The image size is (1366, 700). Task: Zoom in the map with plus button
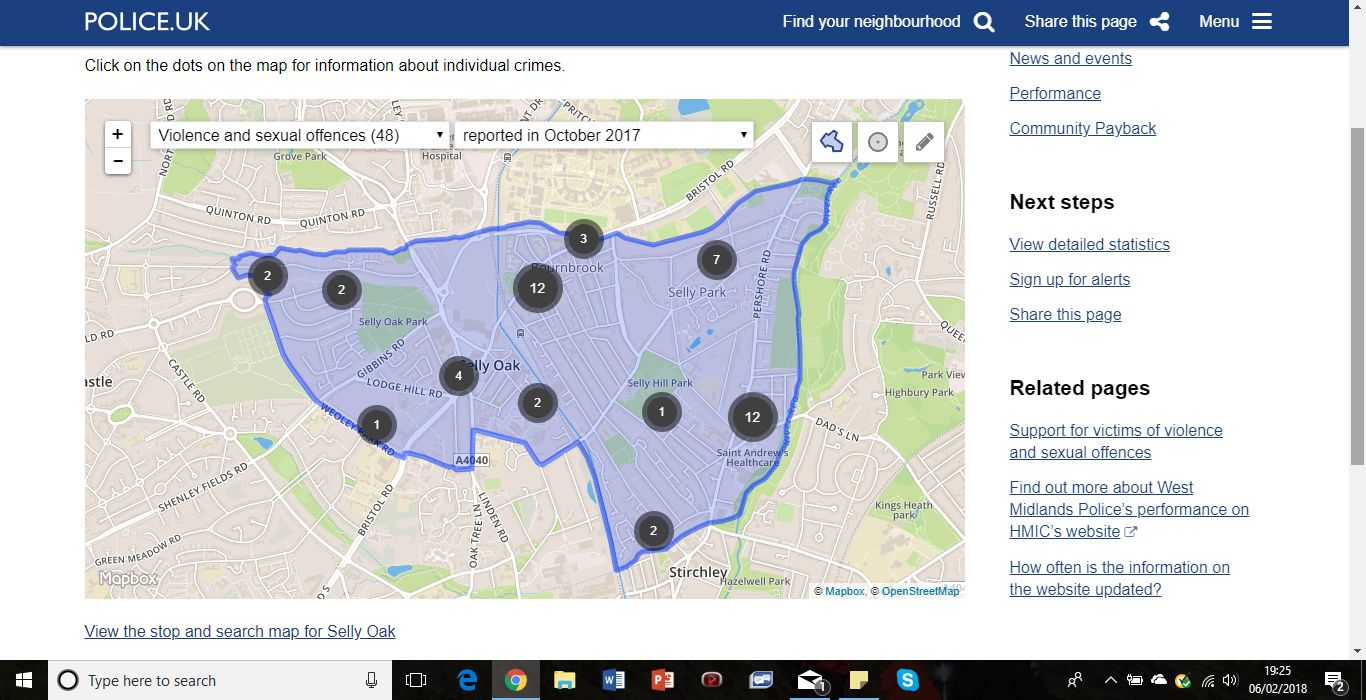pos(118,134)
